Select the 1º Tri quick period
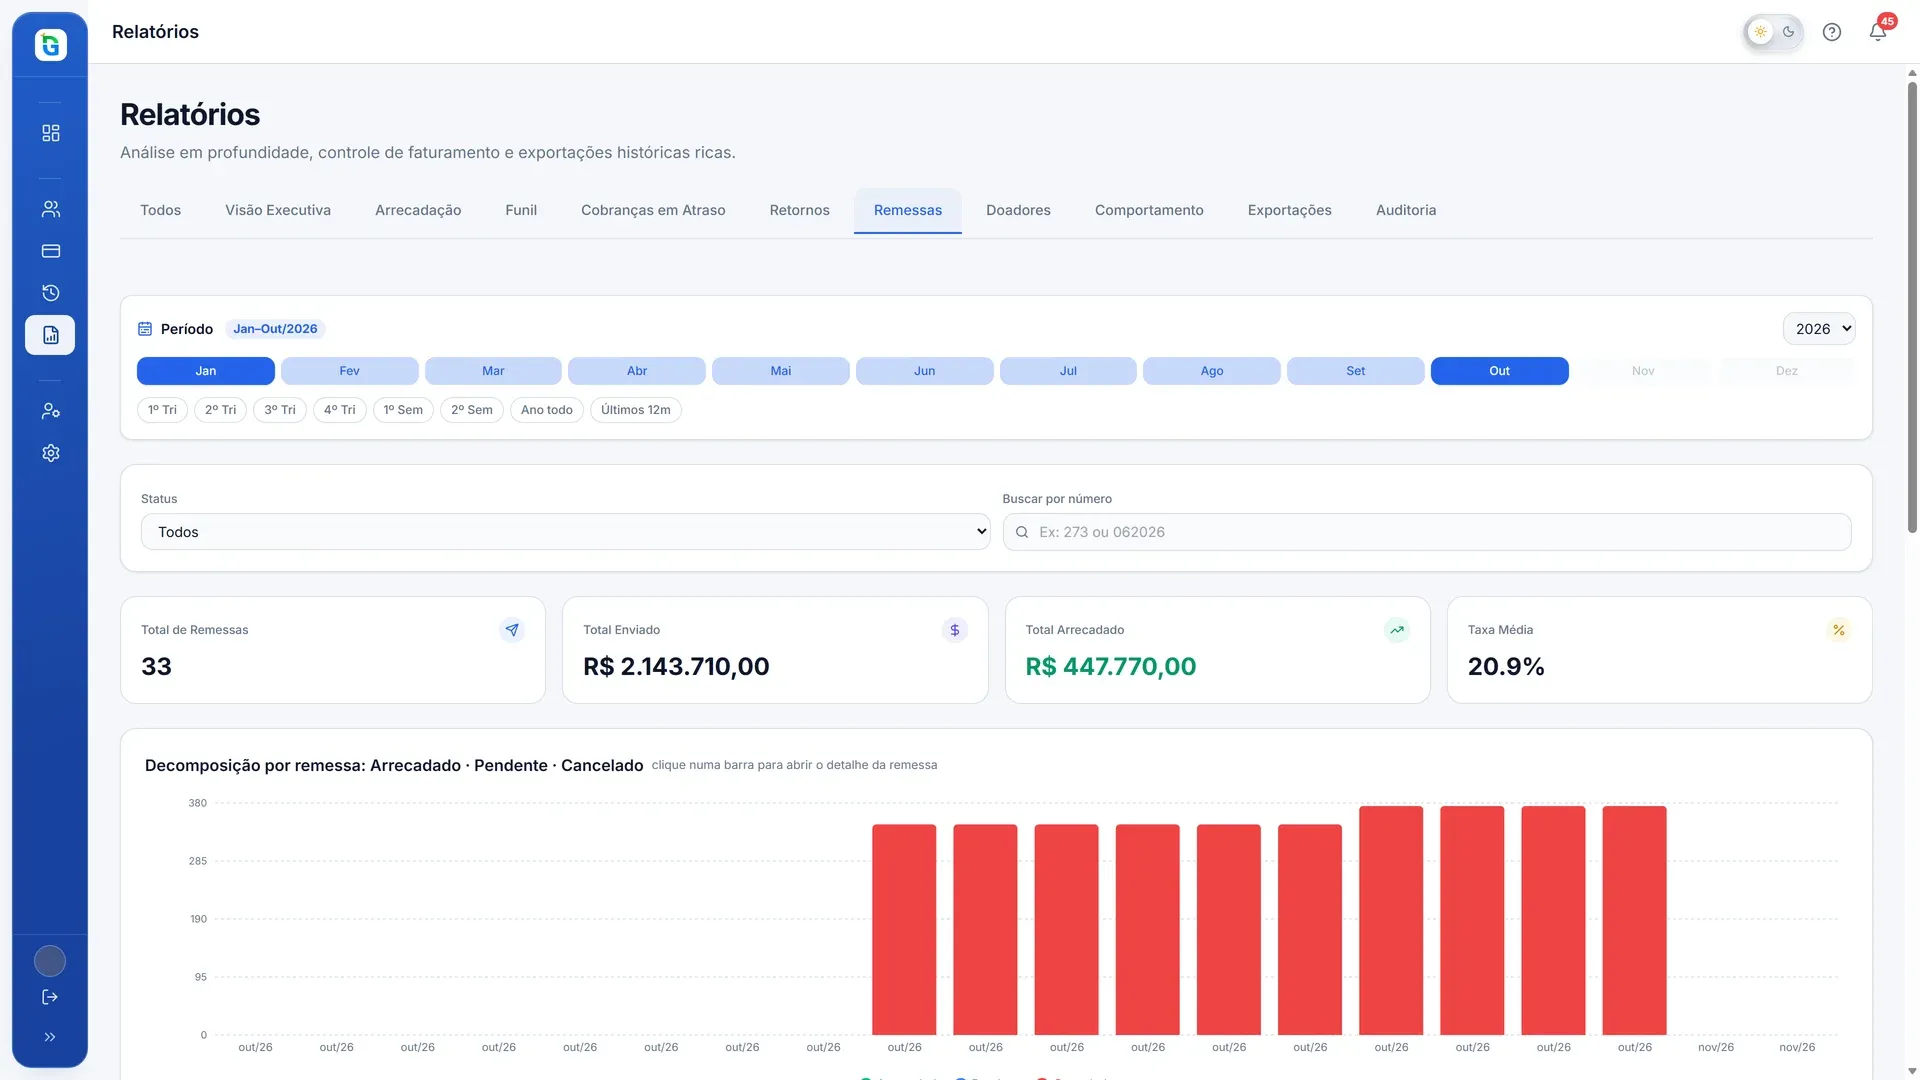Screen dimensions: 1920x1080 click(x=162, y=410)
